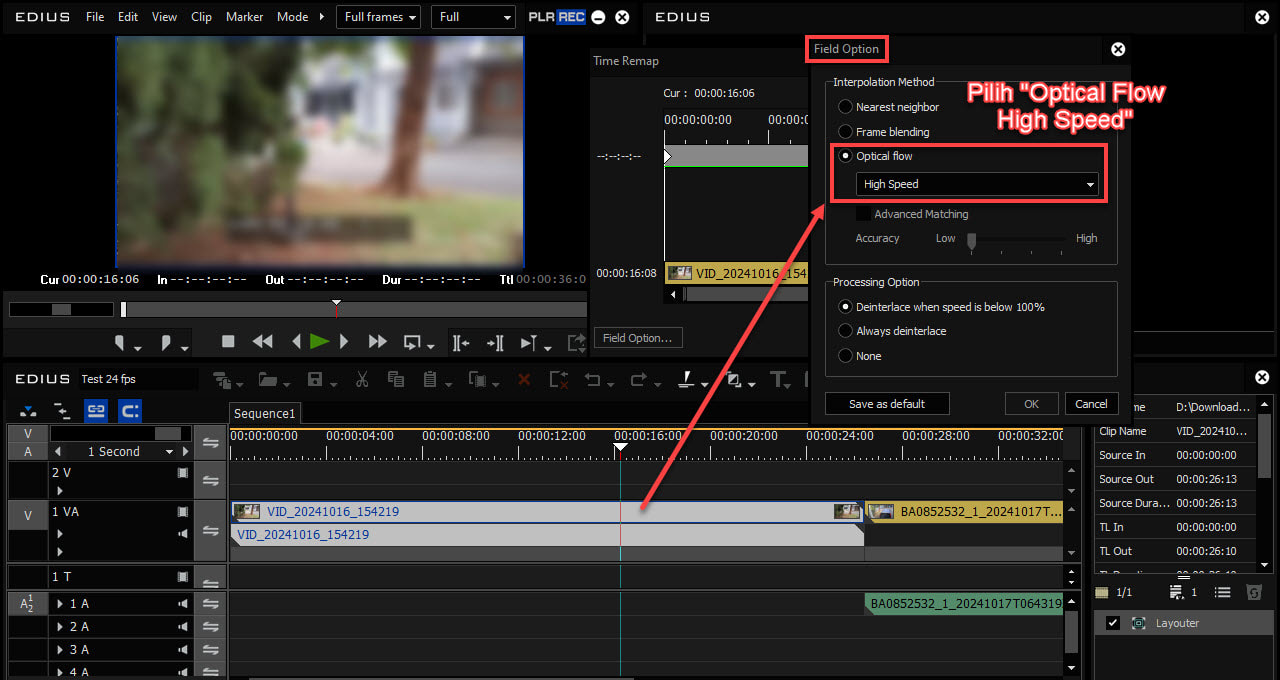The image size is (1280, 680).
Task: Click the save project floppy icon
Action: point(315,380)
